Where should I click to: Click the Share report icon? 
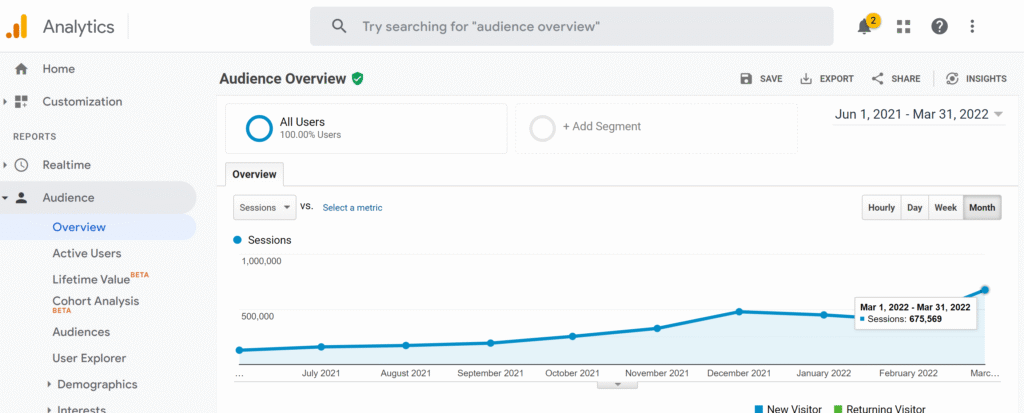tap(877, 79)
